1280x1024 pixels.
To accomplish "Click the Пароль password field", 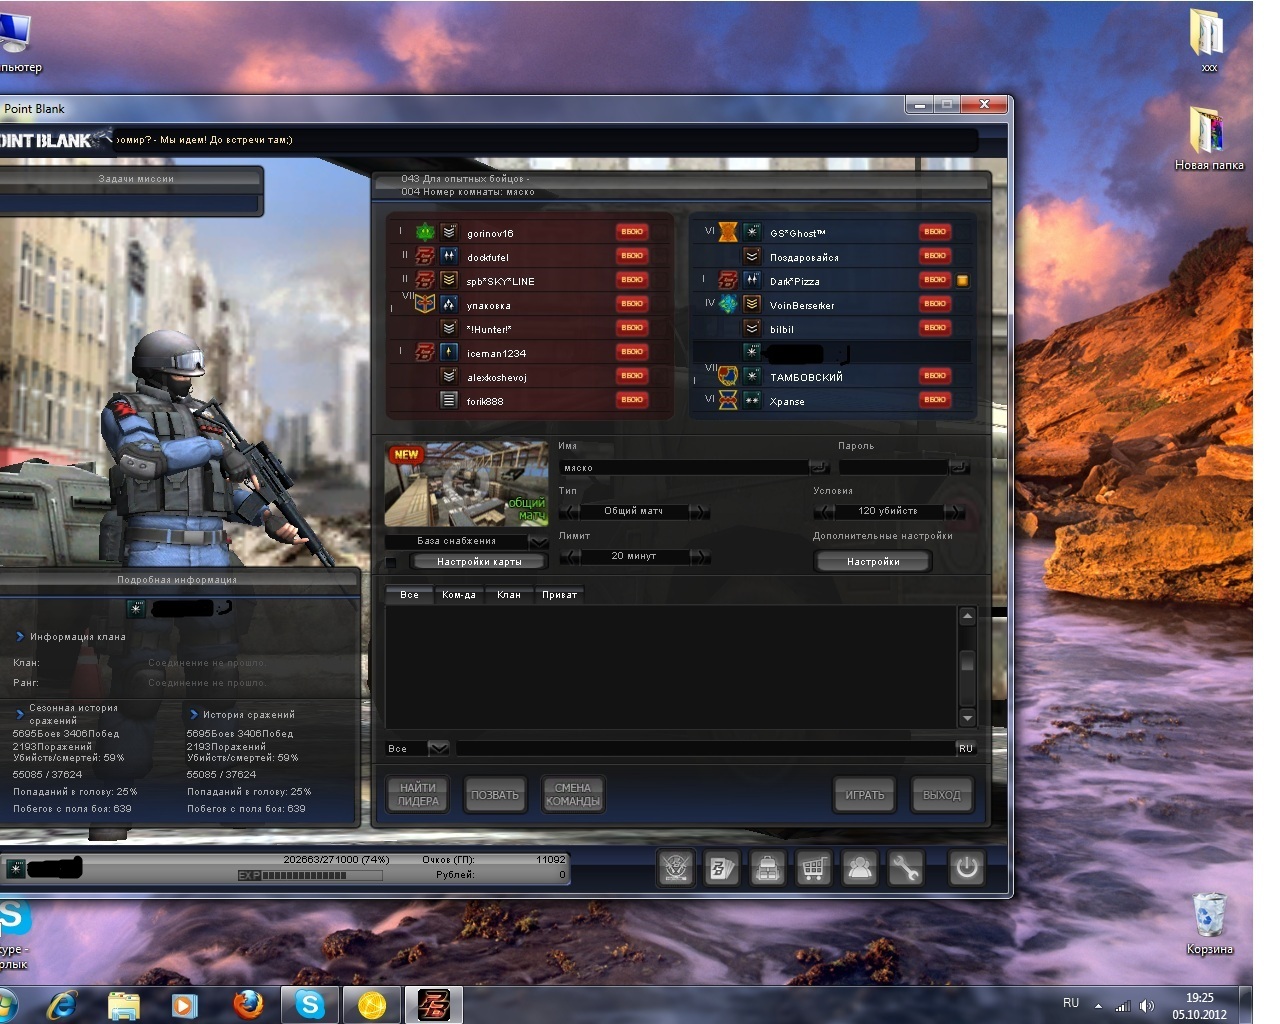I will 893,467.
